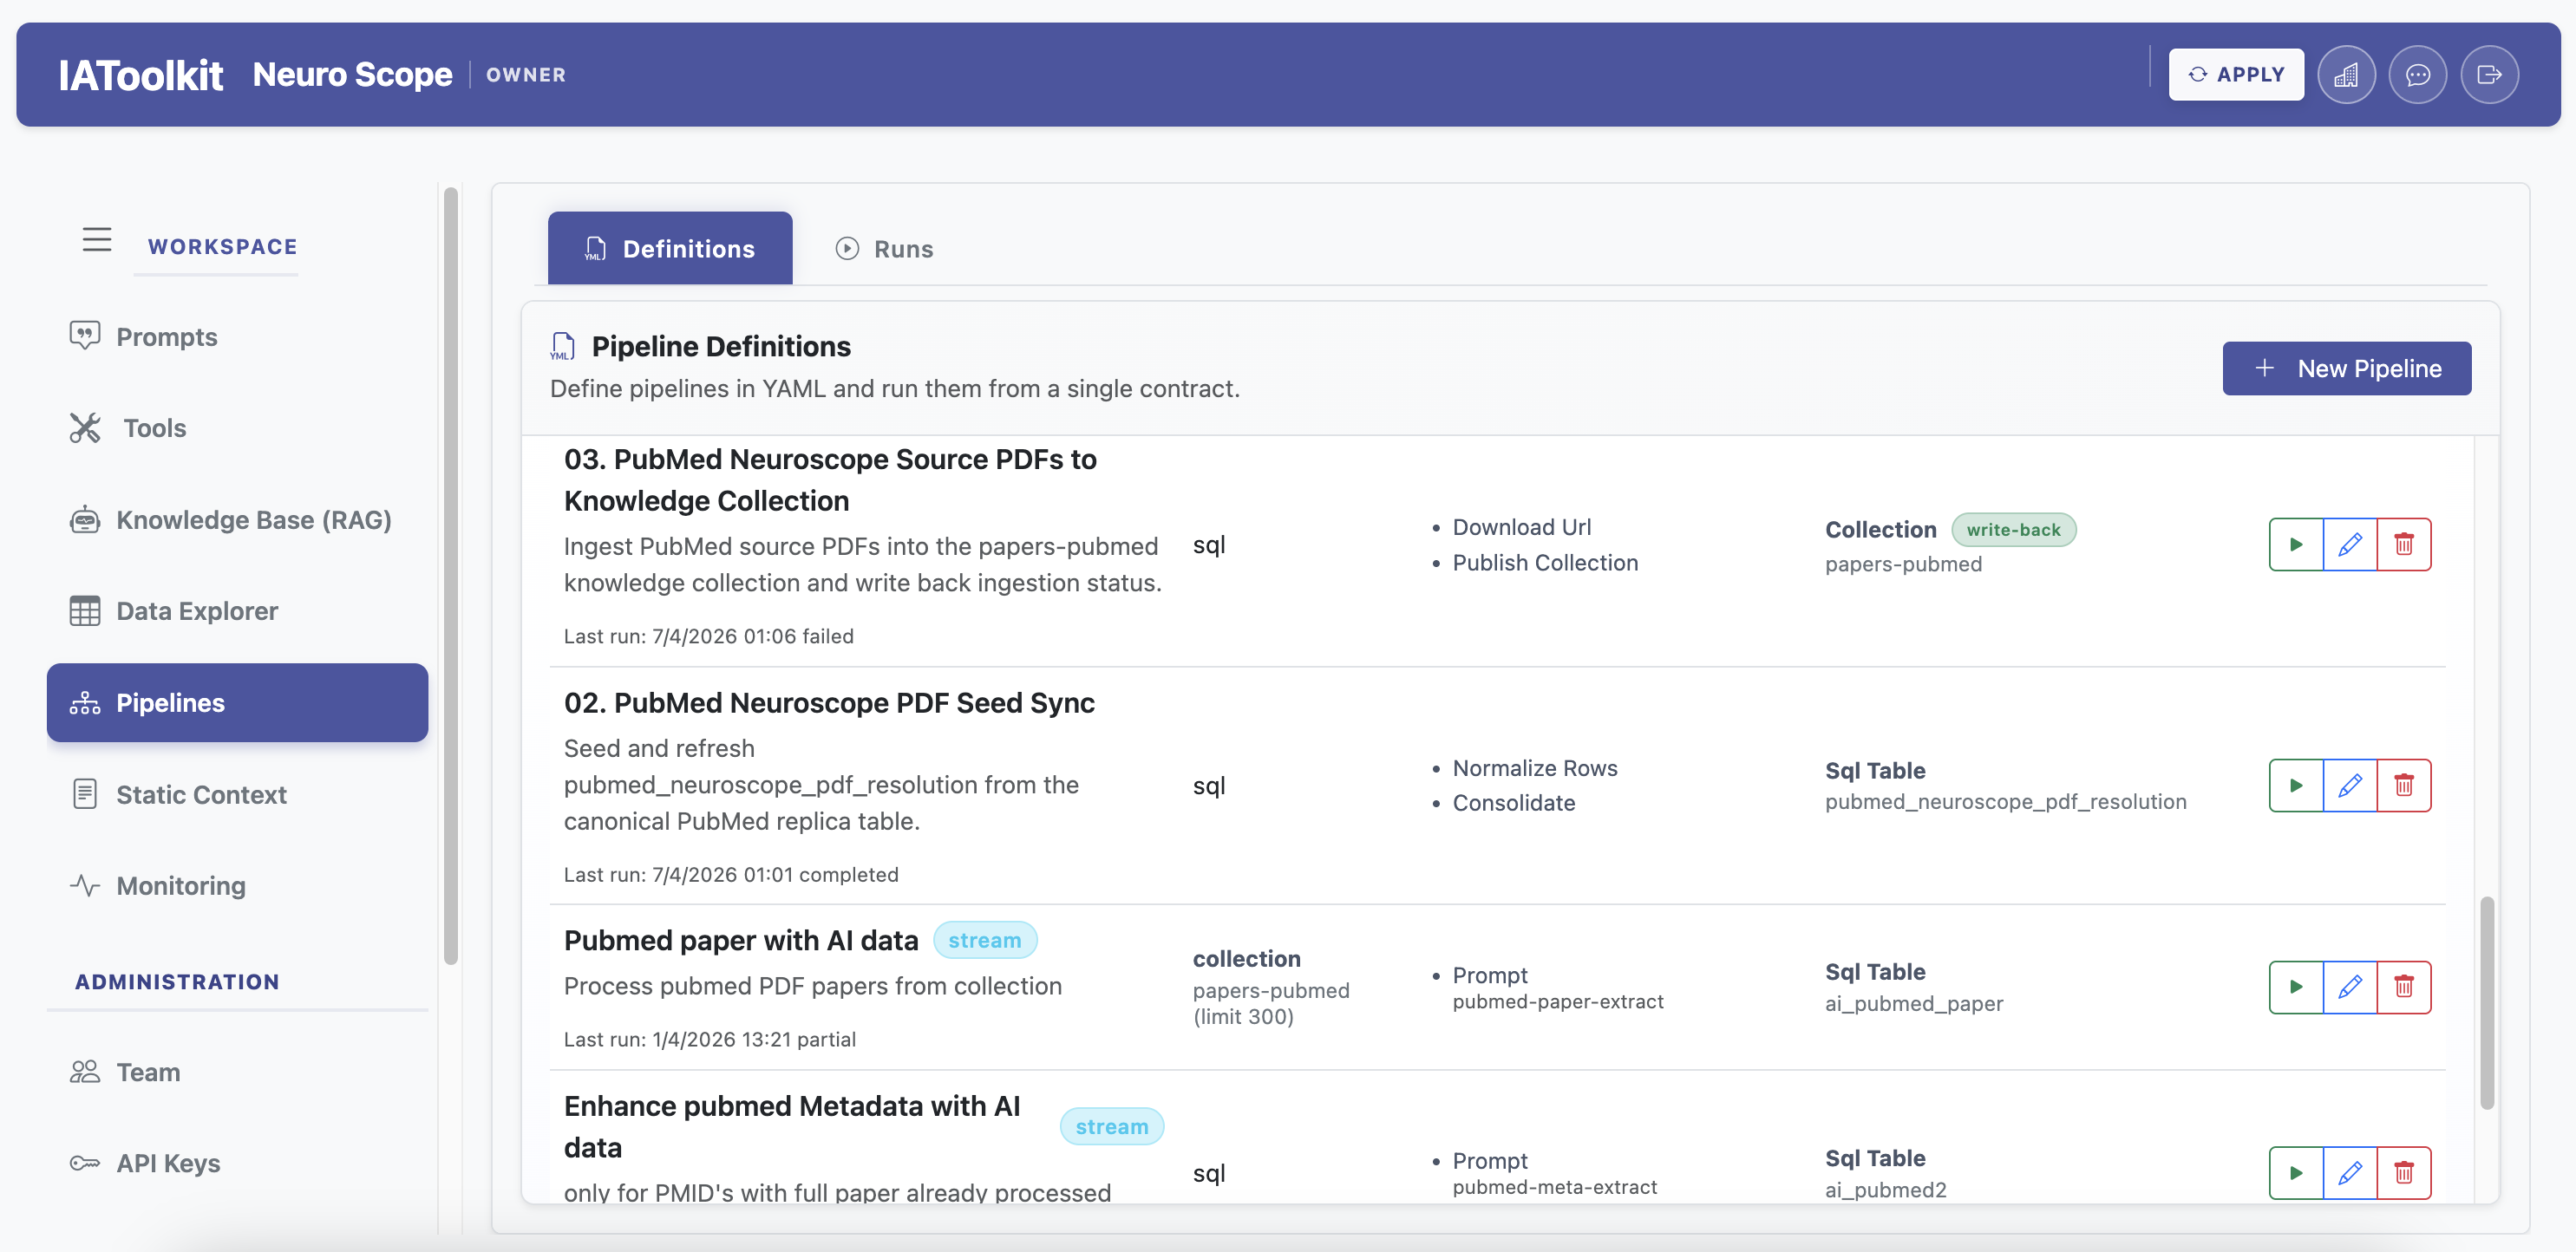
Task: Edit the Pubmed paper with AI data pipeline
Action: click(2351, 987)
